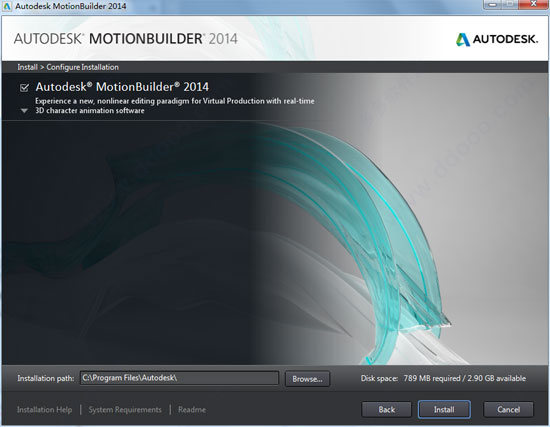Close the installer window with X
This screenshot has height=427, width=550.
533,4
